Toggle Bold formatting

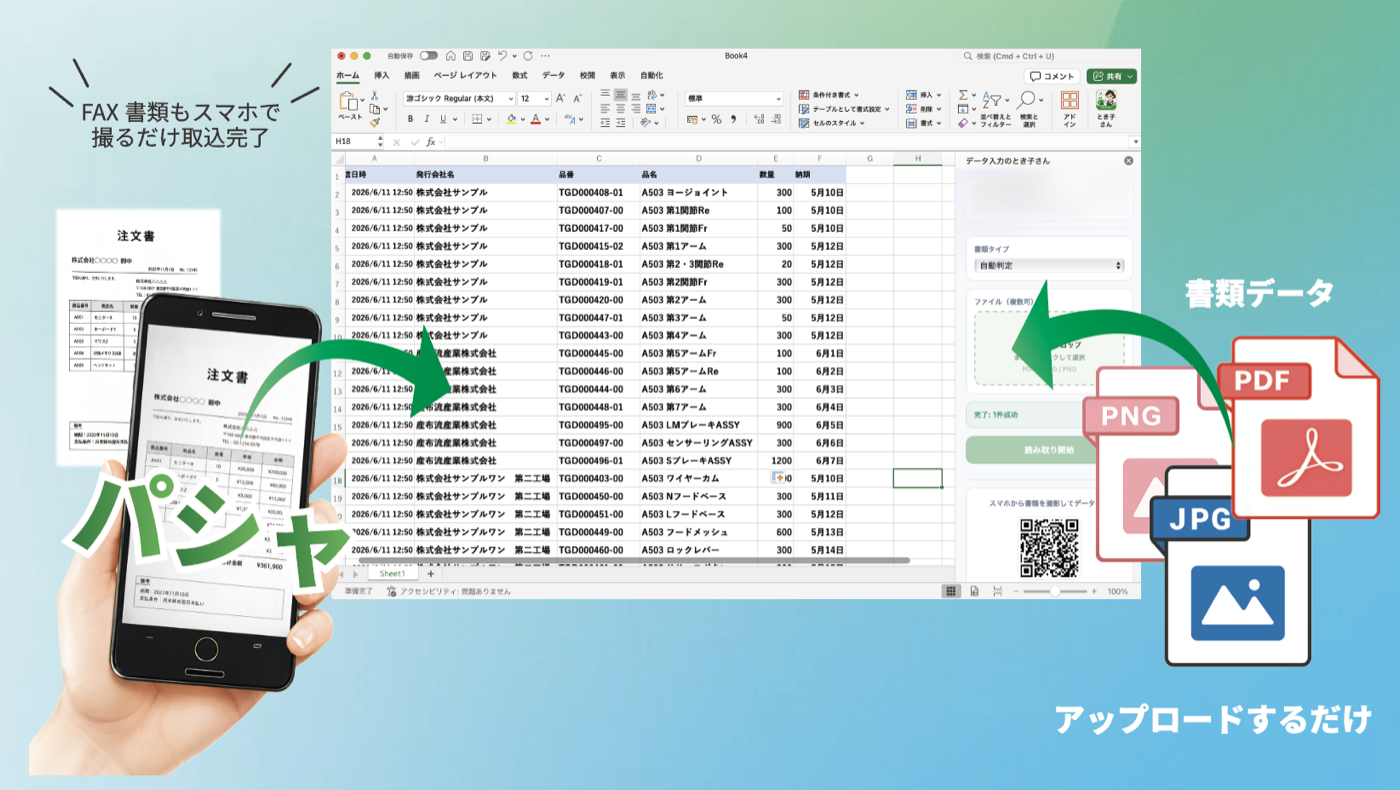pos(410,119)
